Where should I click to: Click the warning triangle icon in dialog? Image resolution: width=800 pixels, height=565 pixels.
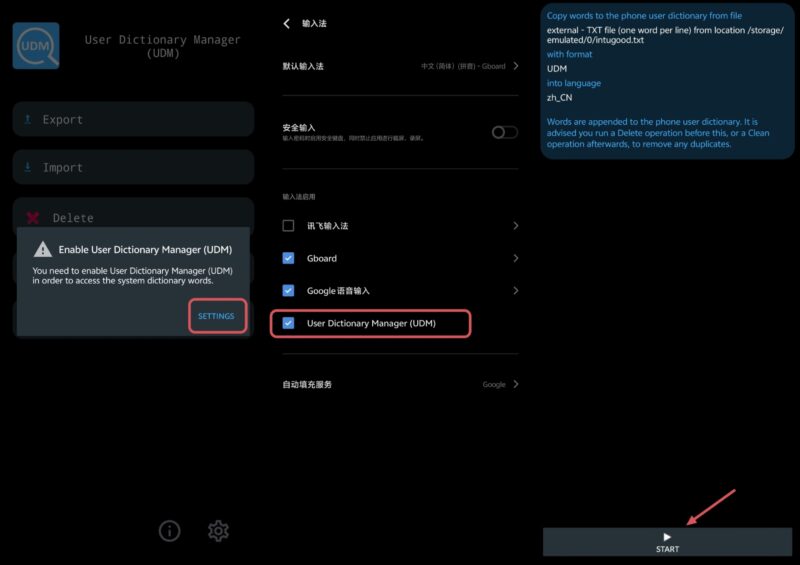[x=43, y=249]
